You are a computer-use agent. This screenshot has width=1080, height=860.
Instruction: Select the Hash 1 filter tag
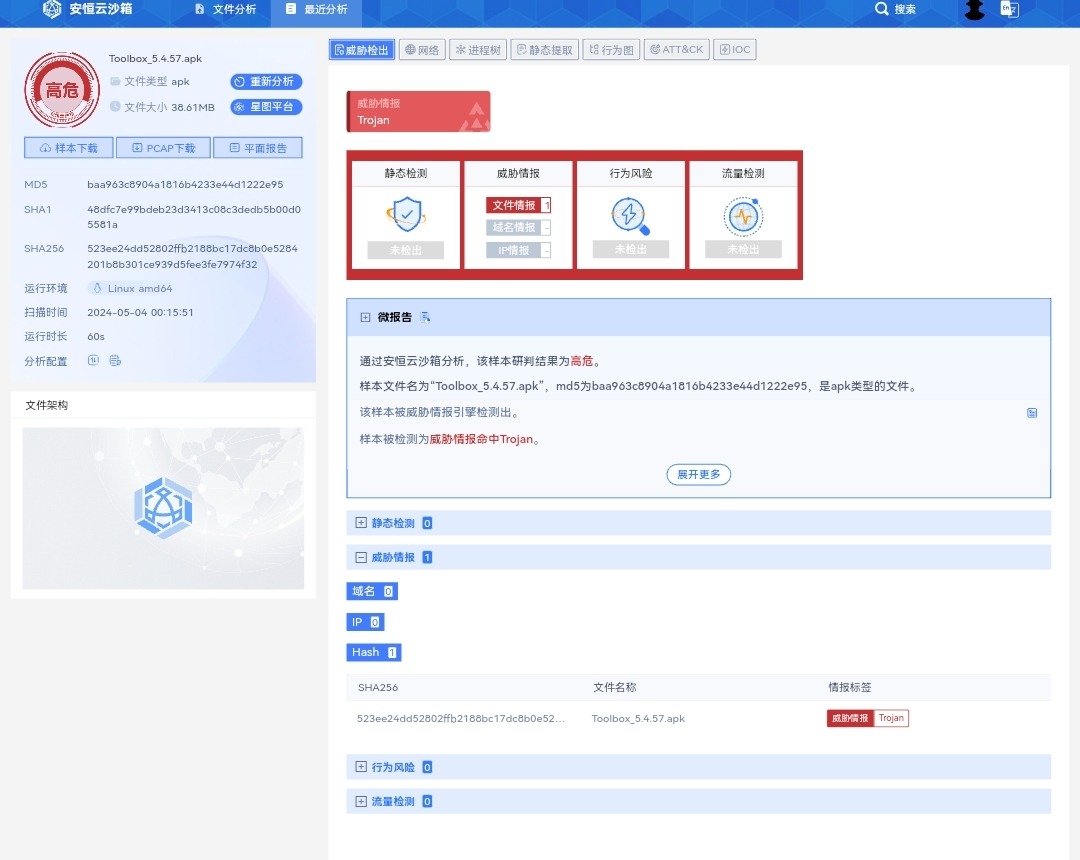374,652
